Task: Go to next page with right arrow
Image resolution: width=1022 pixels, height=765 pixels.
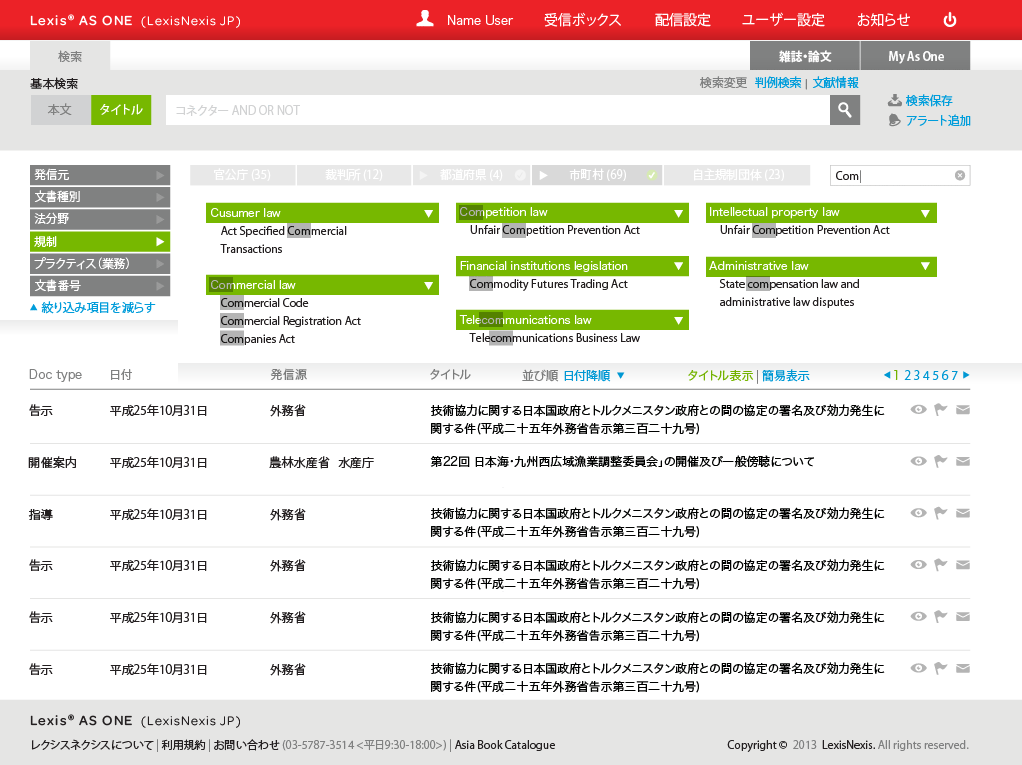Action: pyautogui.click(x=966, y=375)
